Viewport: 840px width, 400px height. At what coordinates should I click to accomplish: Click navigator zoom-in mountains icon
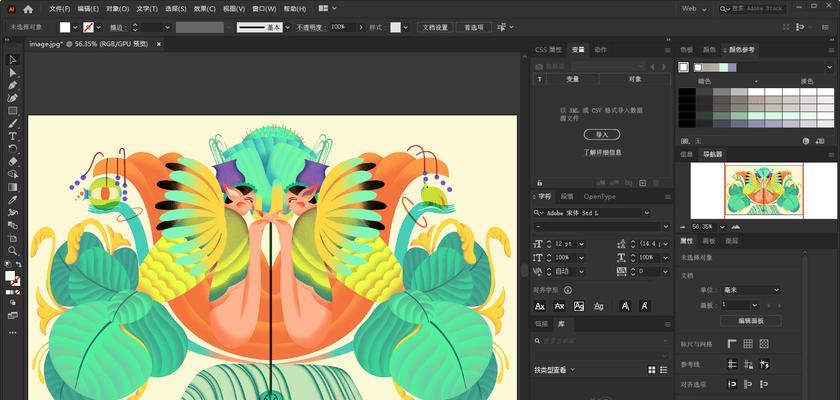(x=736, y=227)
